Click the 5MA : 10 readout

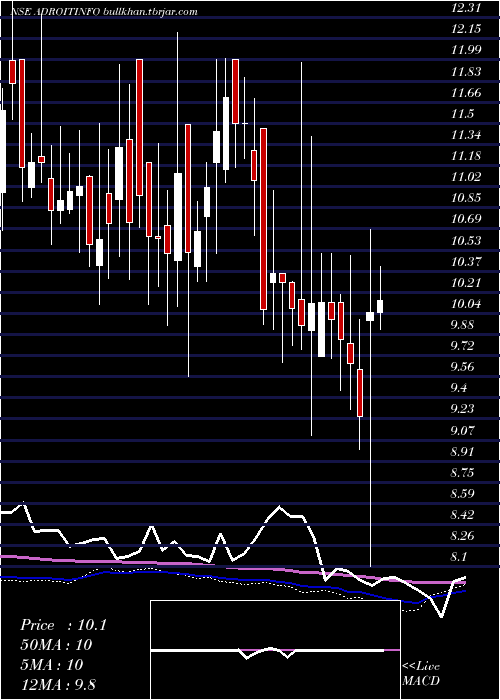click(x=52, y=665)
